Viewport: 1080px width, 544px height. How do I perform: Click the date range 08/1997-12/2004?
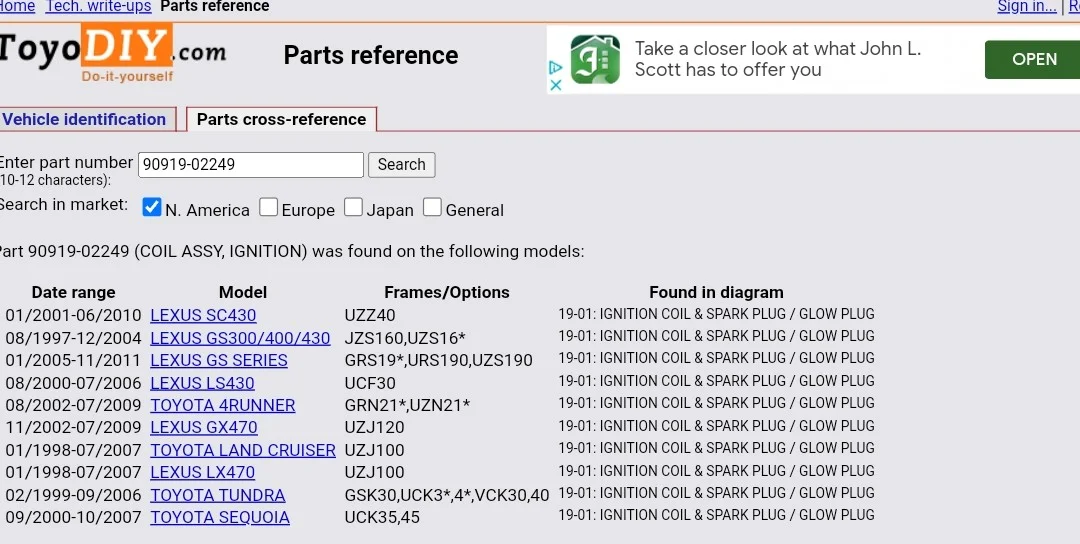74,338
